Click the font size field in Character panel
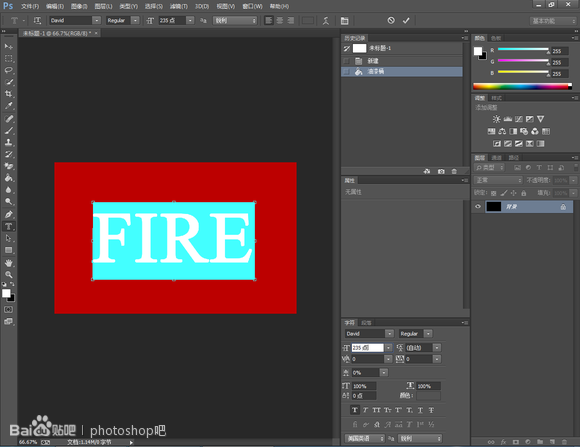This screenshot has width=580, height=447. (367, 348)
